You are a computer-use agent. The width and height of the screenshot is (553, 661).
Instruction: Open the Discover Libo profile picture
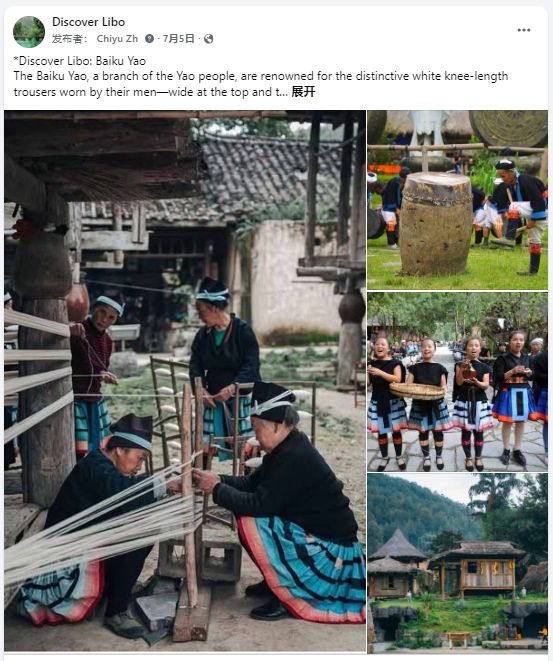(x=29, y=32)
